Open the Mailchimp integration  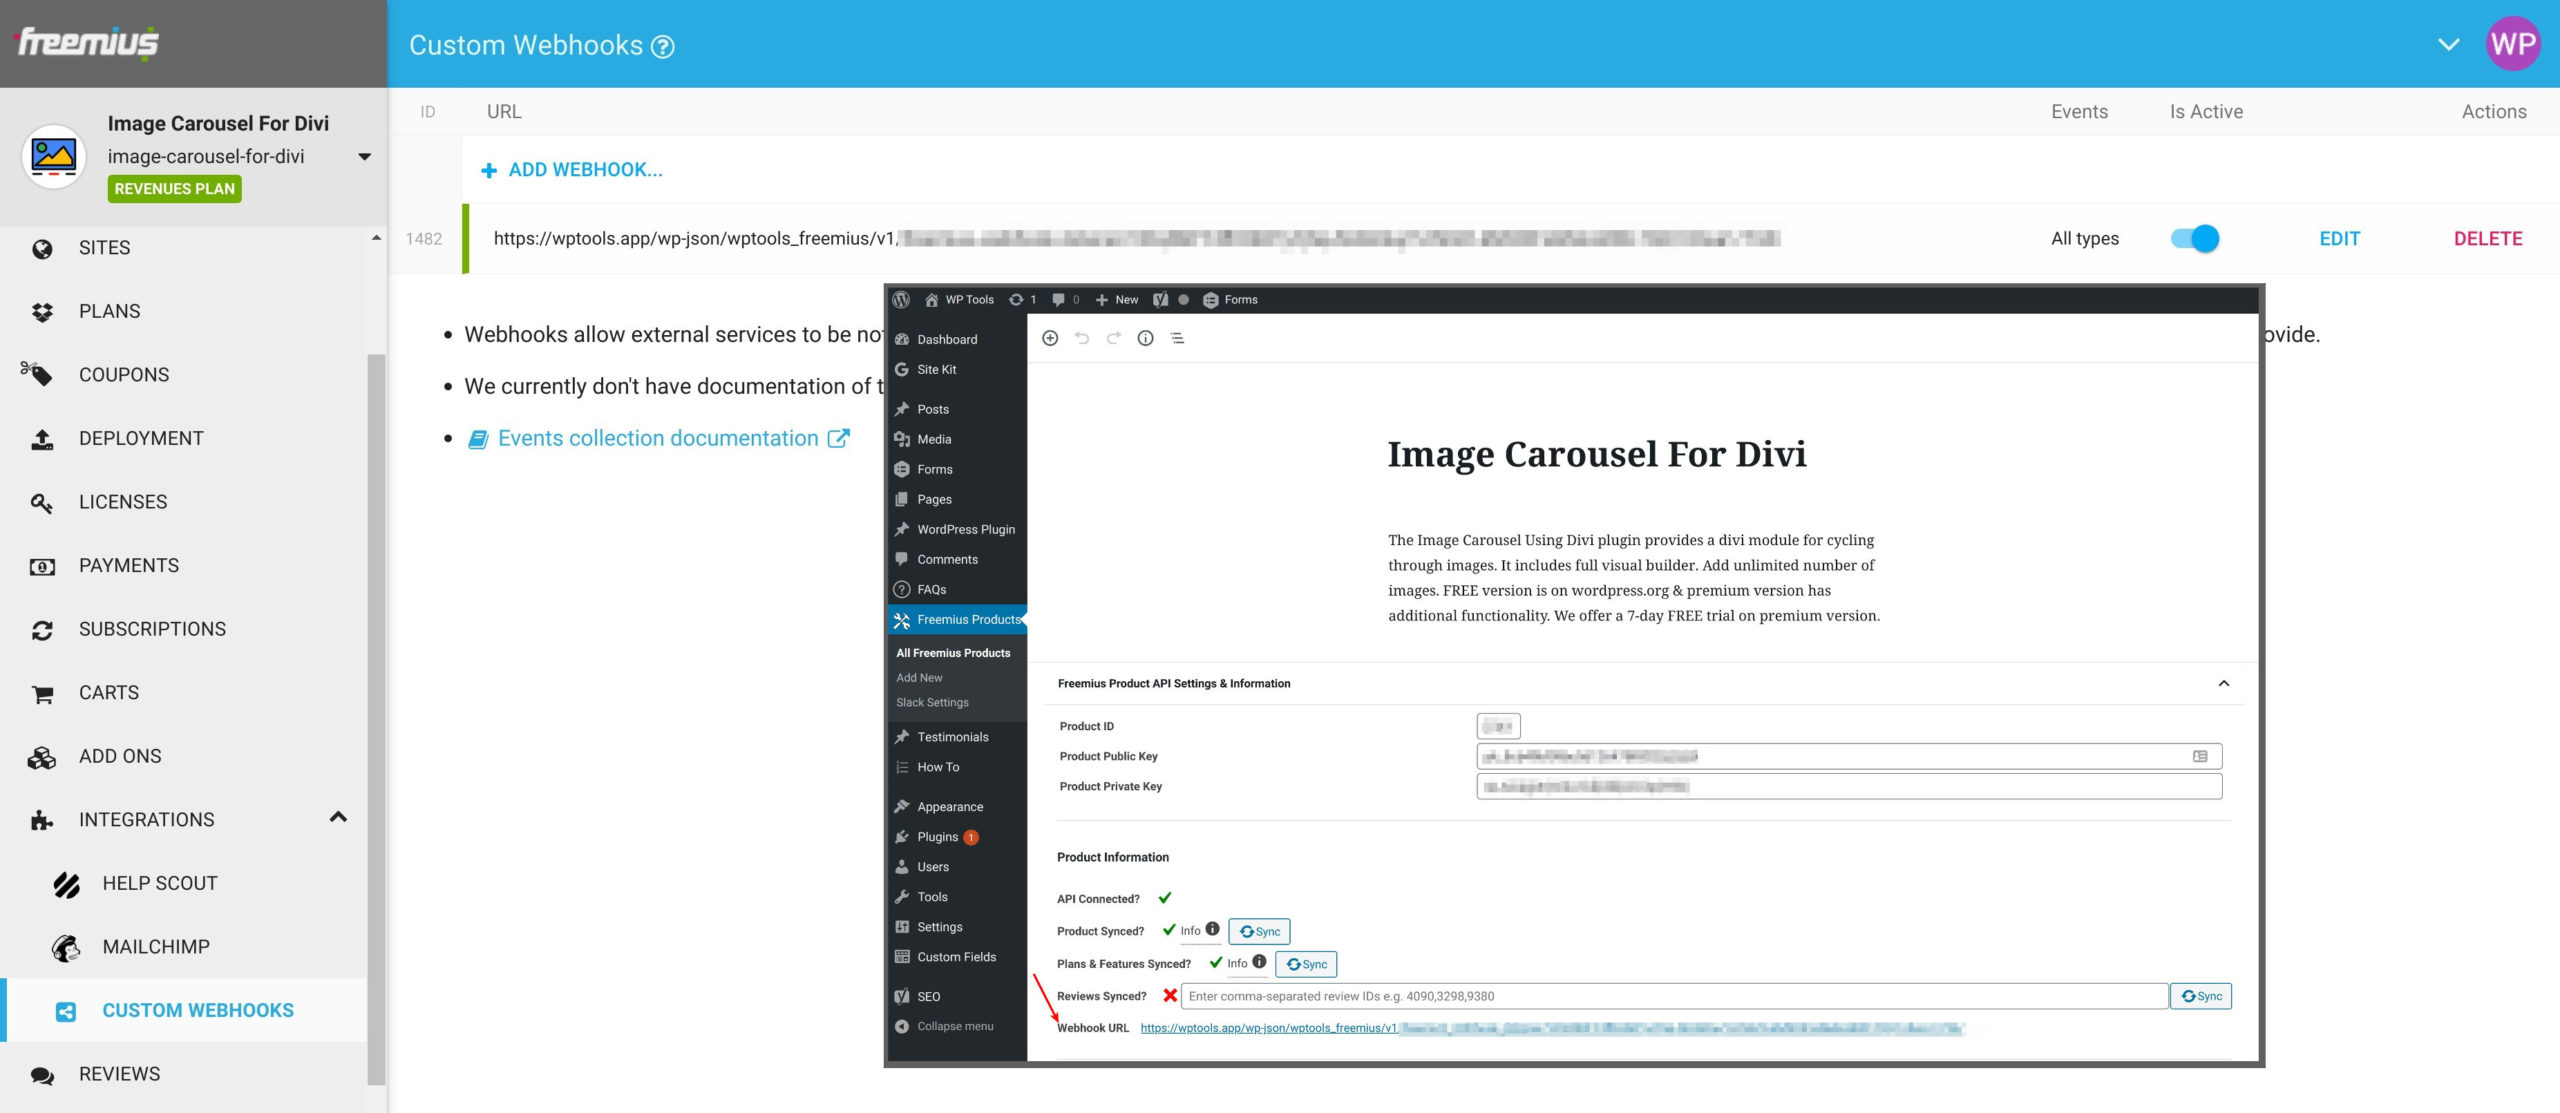tap(156, 947)
